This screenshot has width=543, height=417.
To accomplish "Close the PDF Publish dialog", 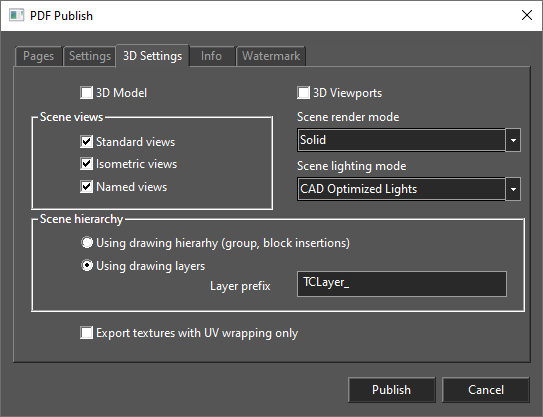I will (527, 15).
